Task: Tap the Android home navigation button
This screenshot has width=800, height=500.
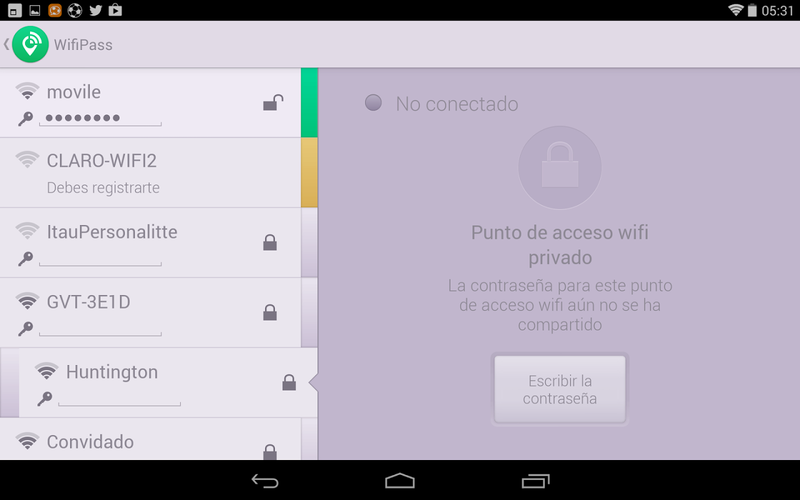Action: tap(400, 481)
